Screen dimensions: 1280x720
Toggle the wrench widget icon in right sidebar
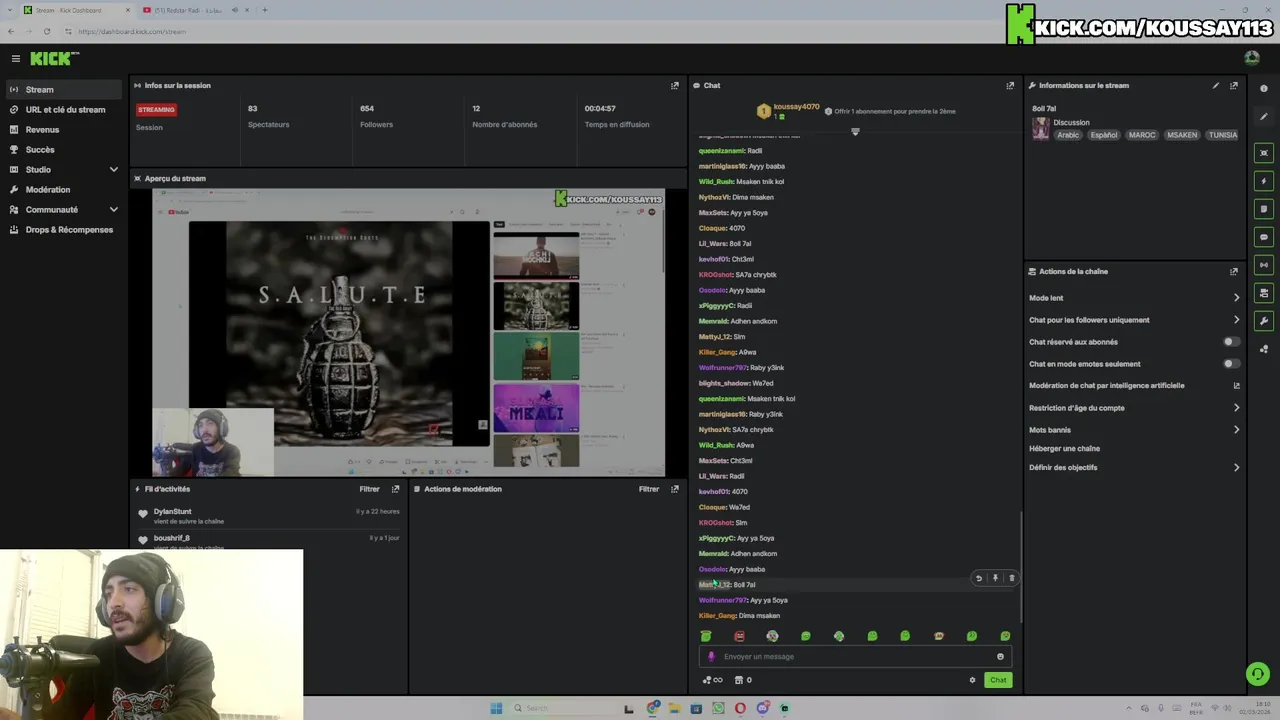[1264, 321]
